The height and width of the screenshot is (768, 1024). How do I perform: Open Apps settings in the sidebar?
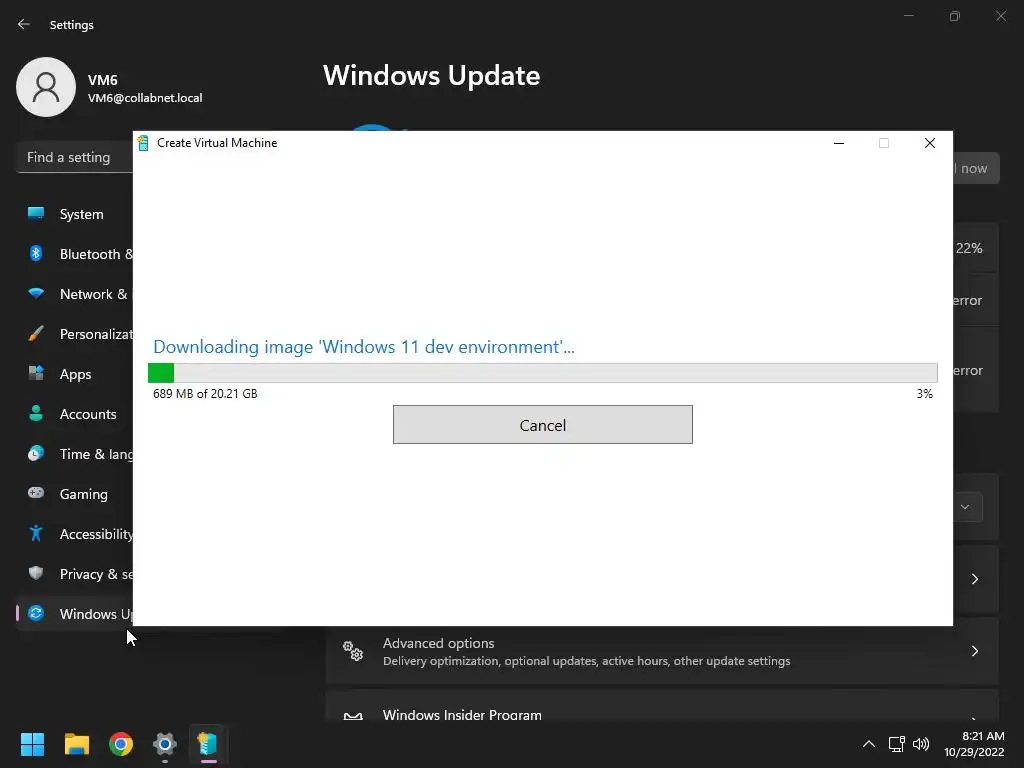[x=74, y=374]
